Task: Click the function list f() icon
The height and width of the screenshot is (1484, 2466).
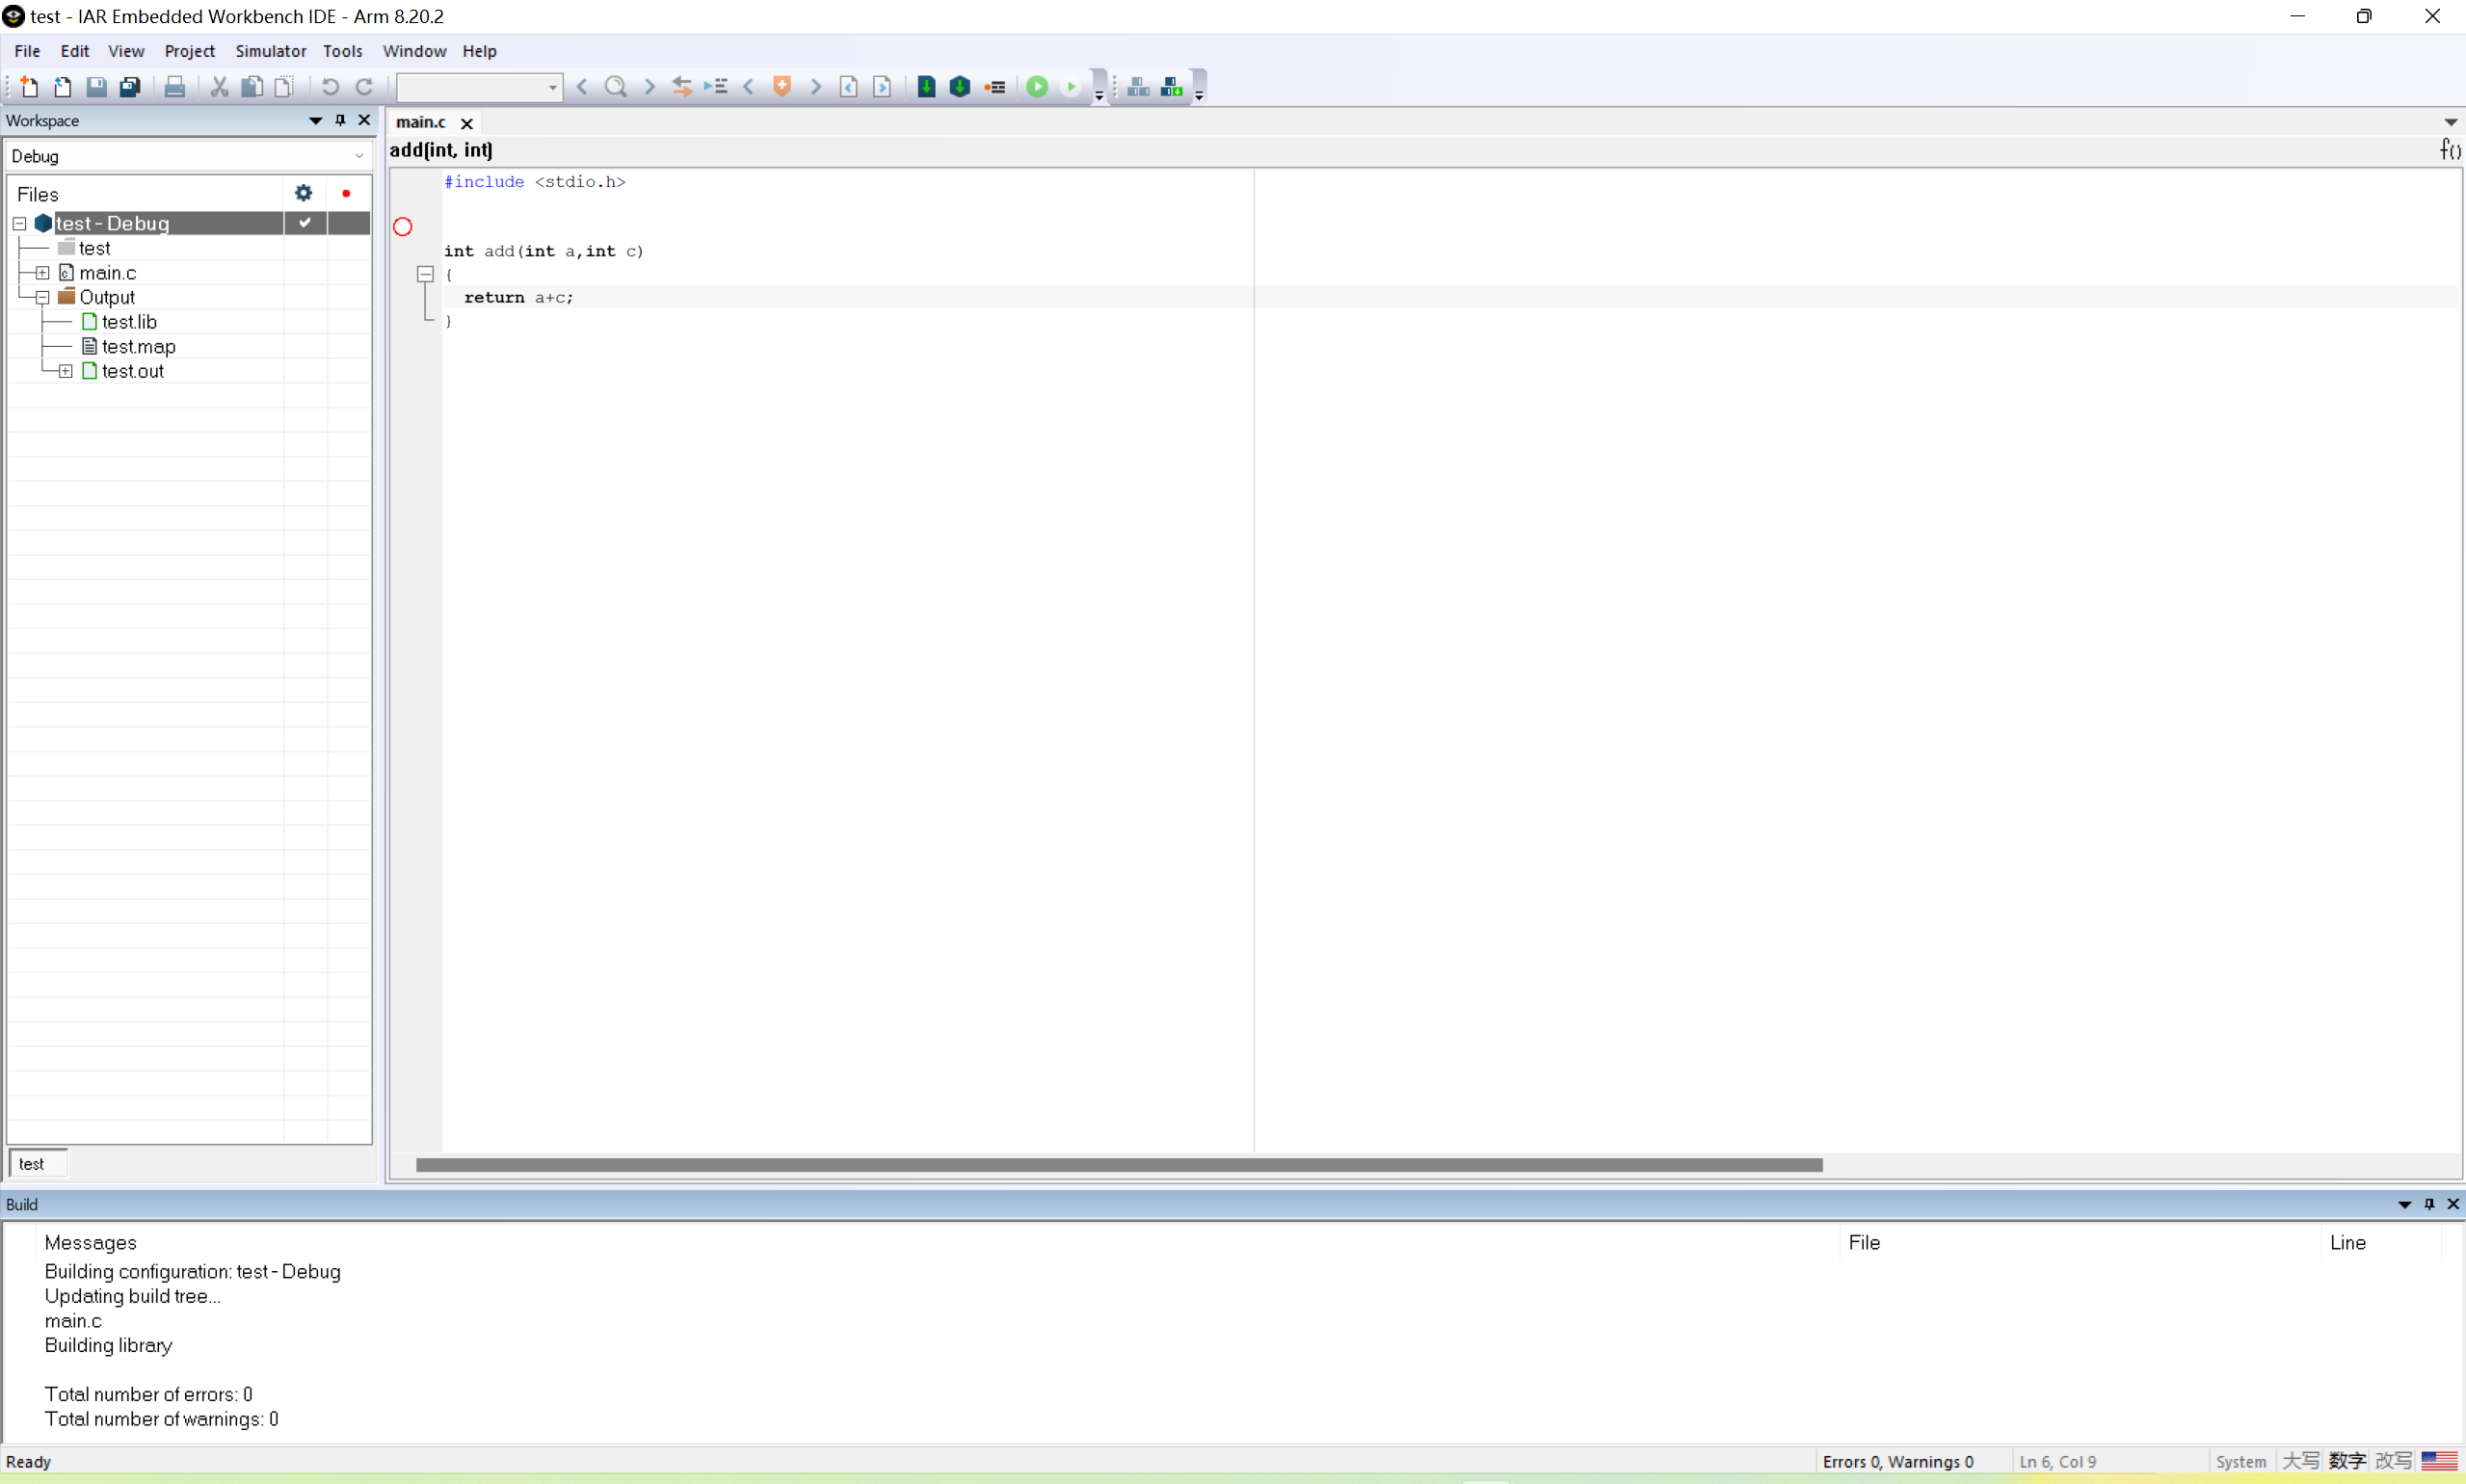Action: click(x=2450, y=150)
